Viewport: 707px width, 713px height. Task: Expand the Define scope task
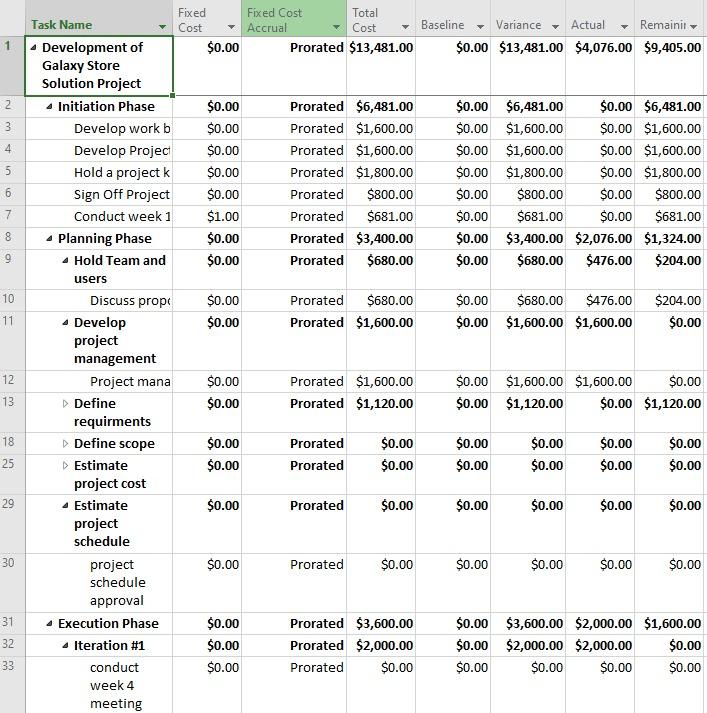pos(65,443)
